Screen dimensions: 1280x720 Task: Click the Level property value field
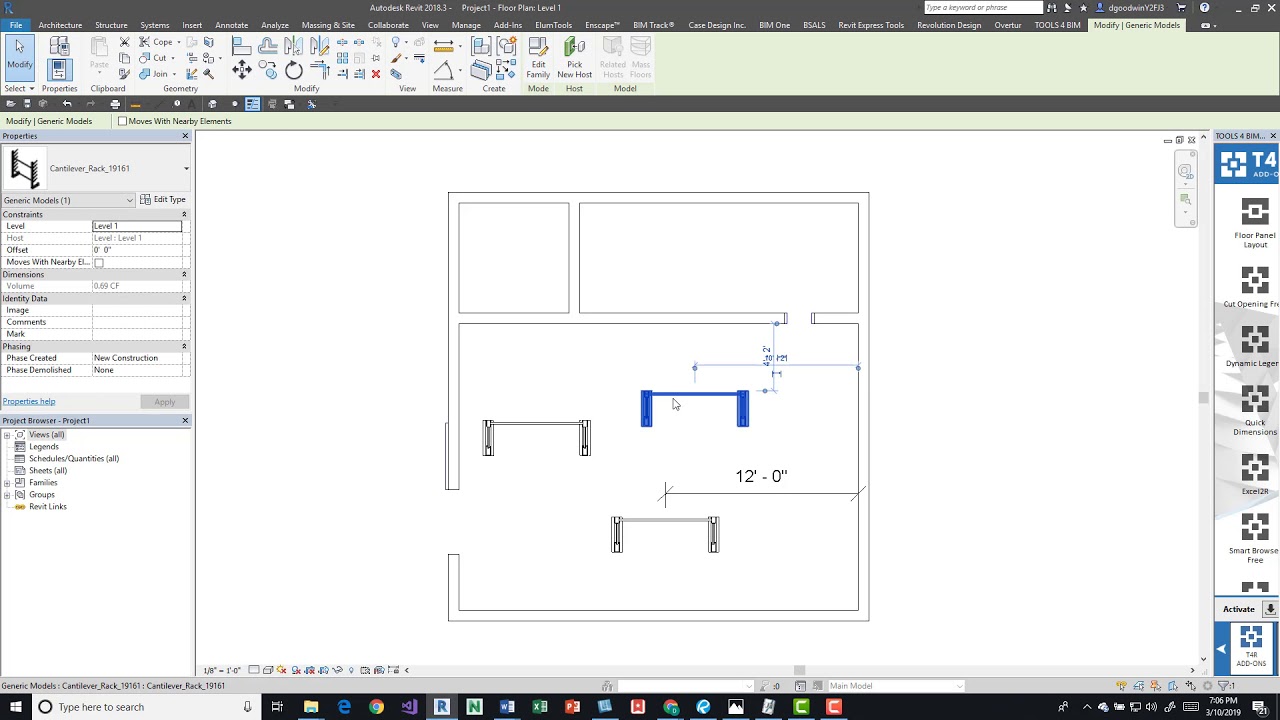pos(137,226)
